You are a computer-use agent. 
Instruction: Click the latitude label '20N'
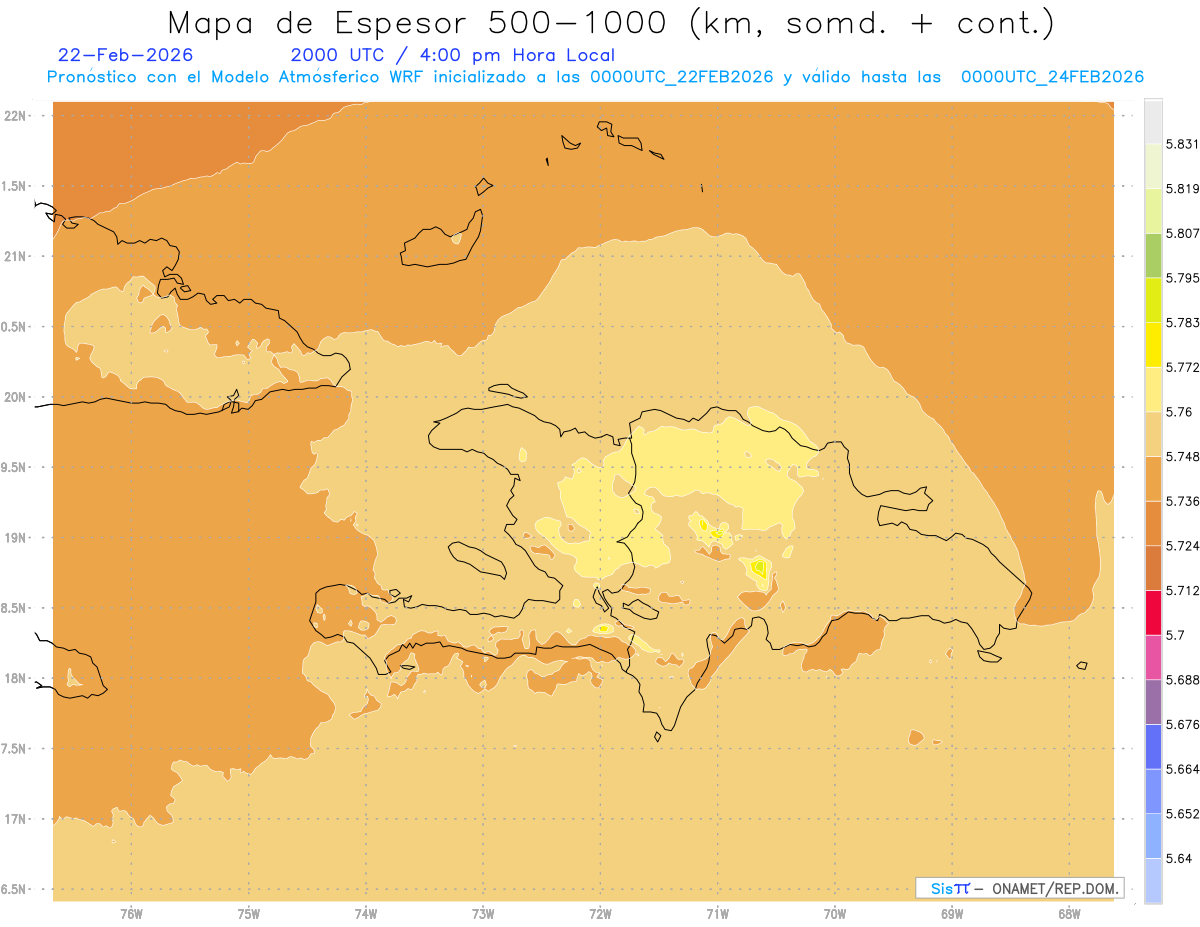pos(17,397)
